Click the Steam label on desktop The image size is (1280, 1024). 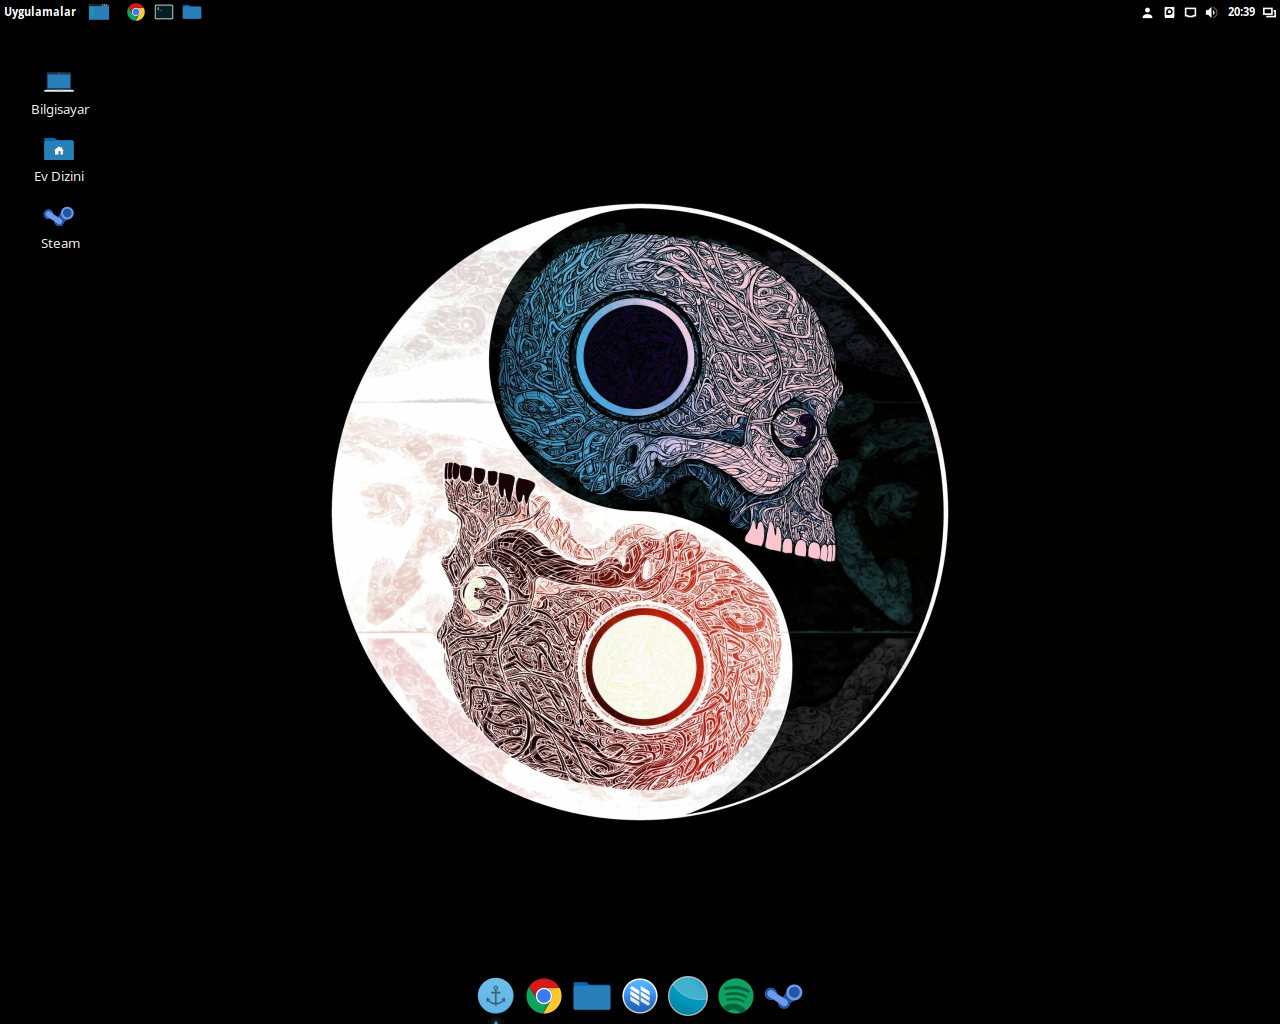(60, 243)
